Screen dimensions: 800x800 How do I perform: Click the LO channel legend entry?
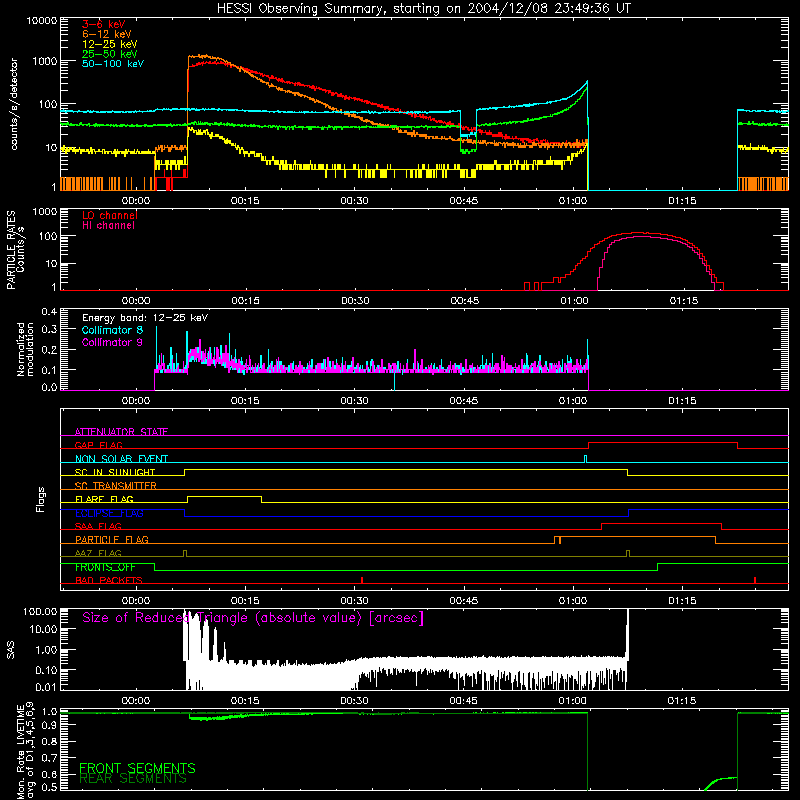[110, 215]
